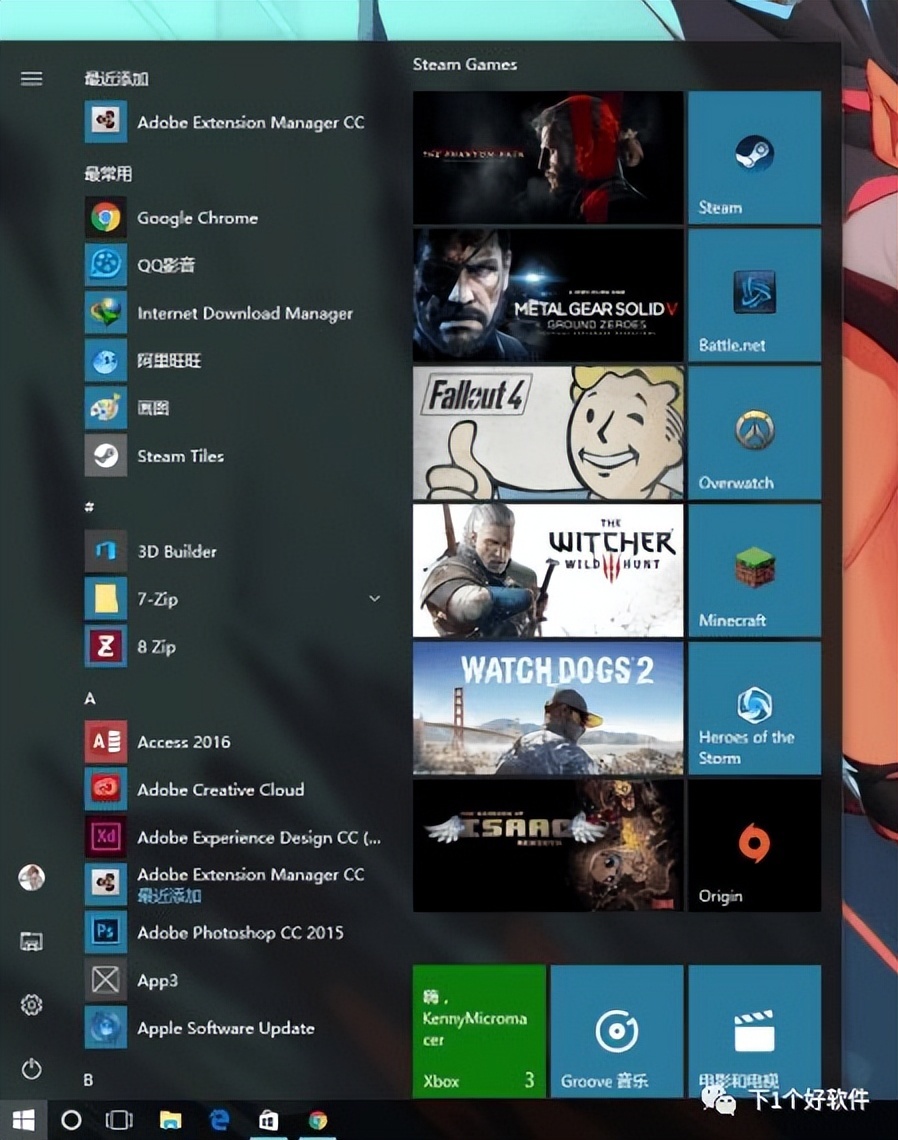Launch the Minecraft tile
The image size is (898, 1140).
tap(754, 571)
